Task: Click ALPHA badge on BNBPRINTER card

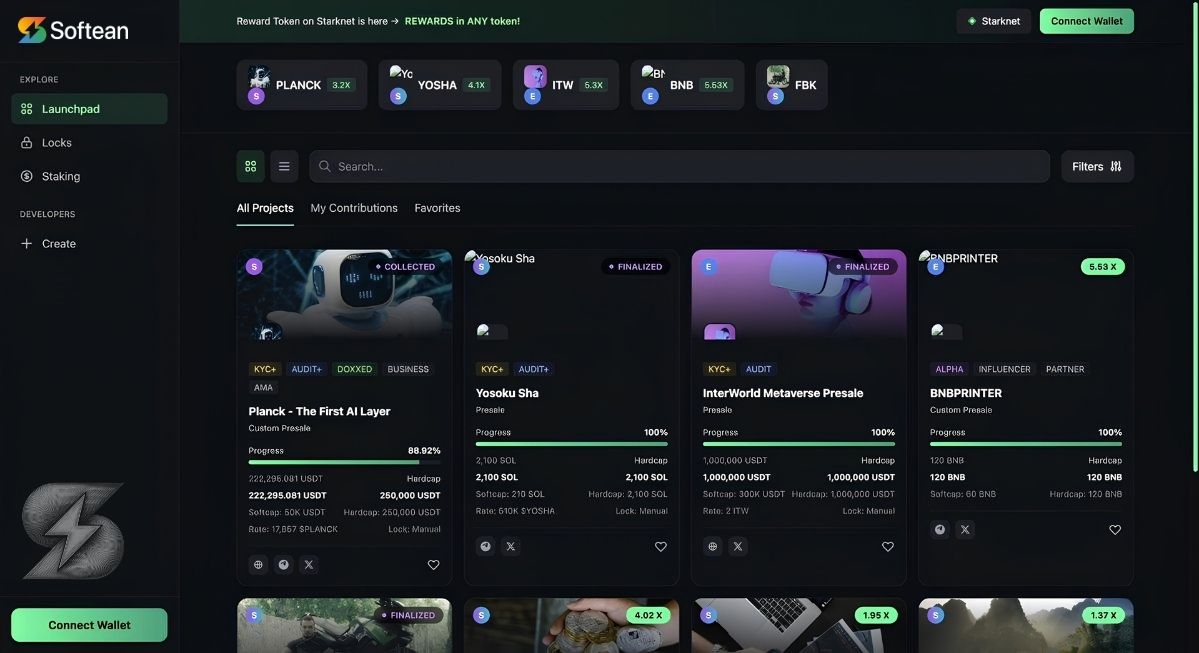Action: click(x=949, y=369)
